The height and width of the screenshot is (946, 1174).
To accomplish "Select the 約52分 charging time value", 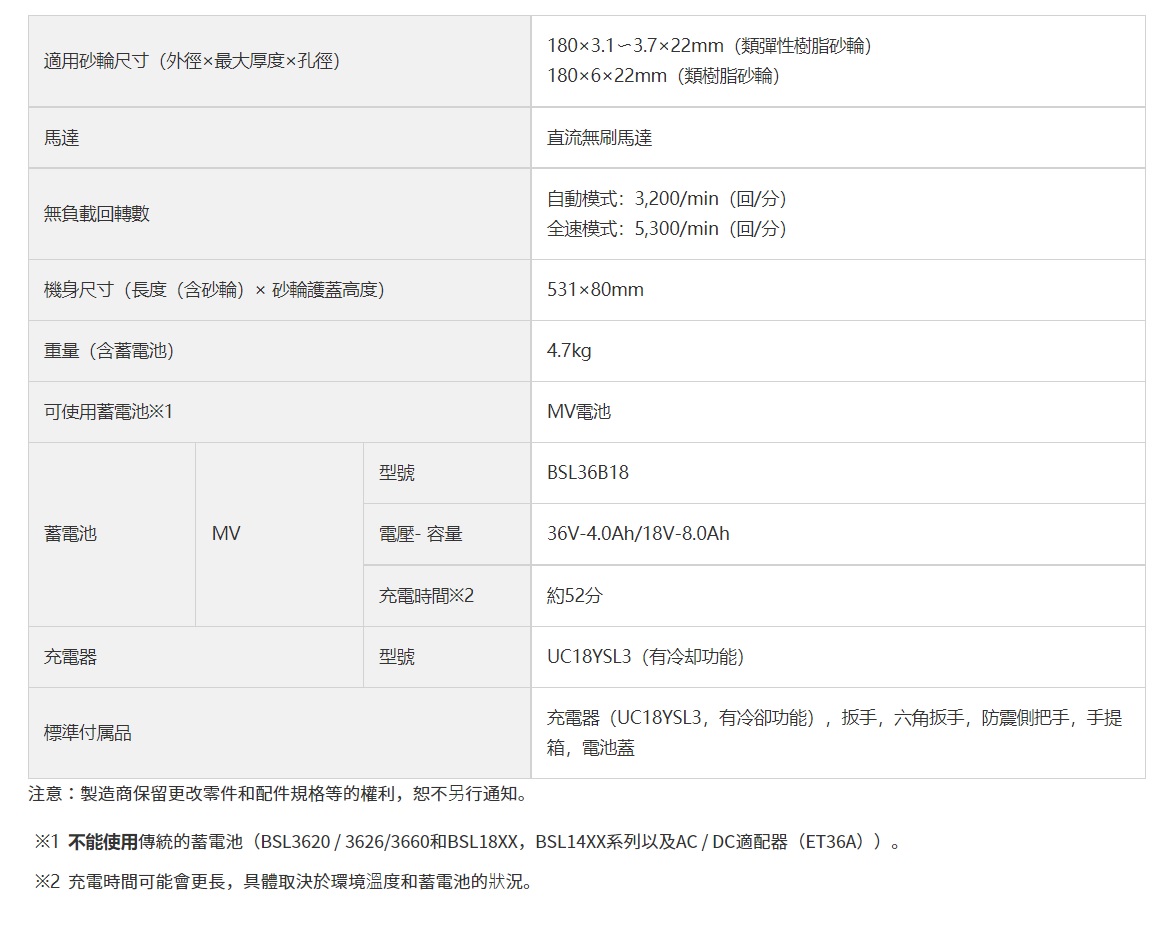I will 575,596.
